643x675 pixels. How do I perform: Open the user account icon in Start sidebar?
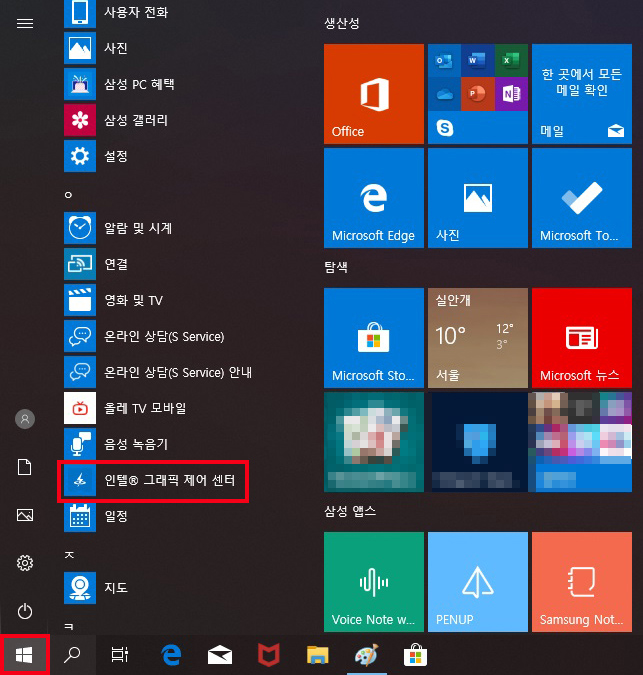click(x=25, y=419)
